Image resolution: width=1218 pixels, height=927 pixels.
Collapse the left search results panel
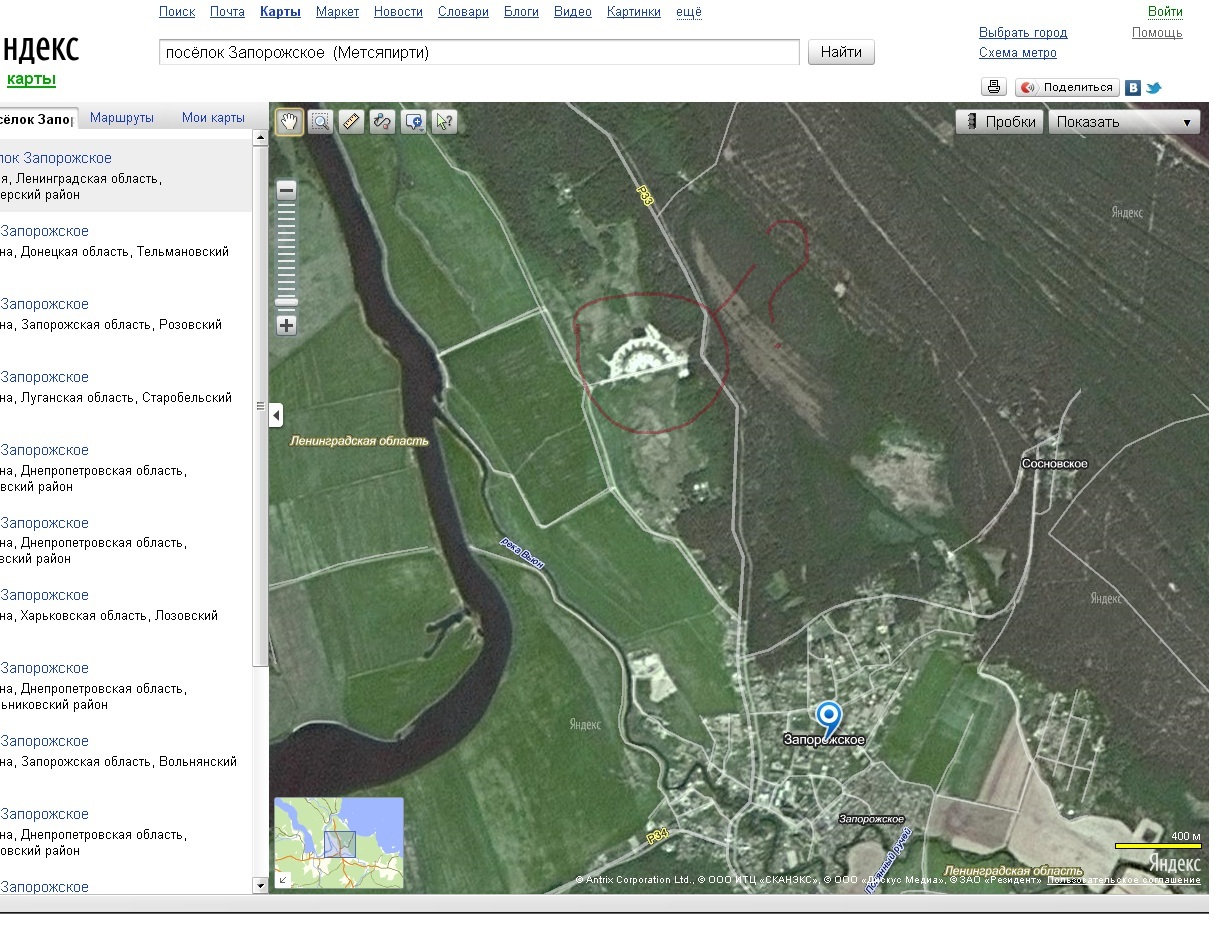click(277, 415)
